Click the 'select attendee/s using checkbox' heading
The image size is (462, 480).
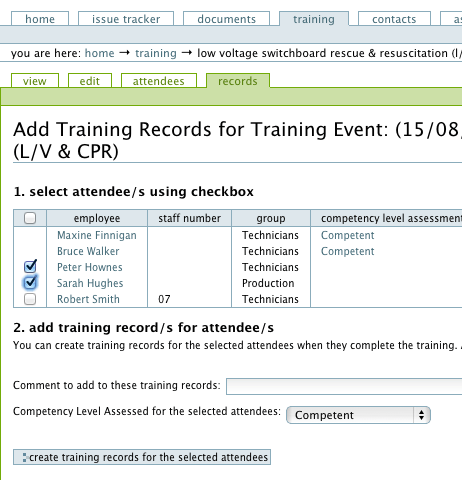coord(134,192)
